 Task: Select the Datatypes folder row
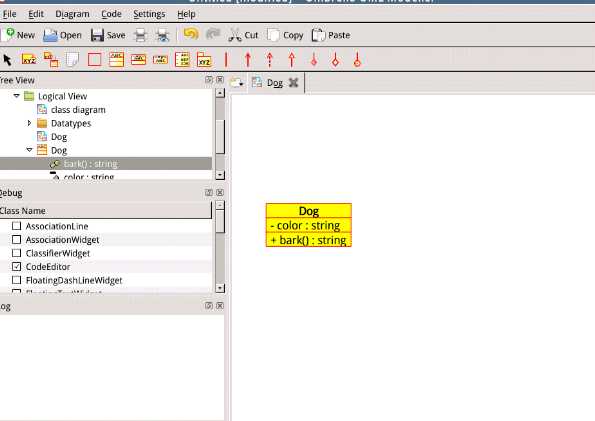pos(71,123)
